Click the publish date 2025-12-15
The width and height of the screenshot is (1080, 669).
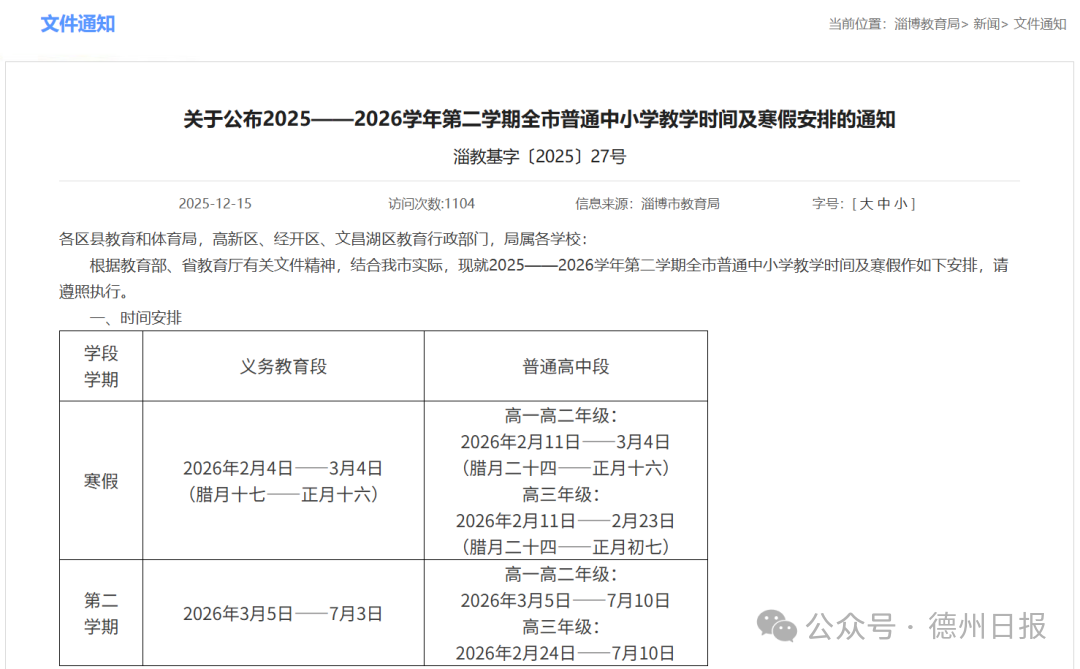point(215,204)
